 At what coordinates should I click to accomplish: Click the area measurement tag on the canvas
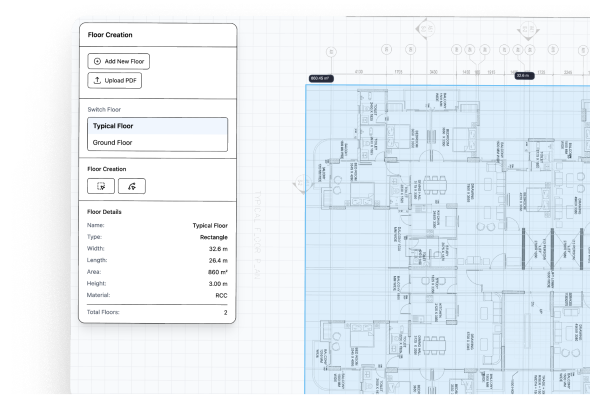tap(321, 79)
